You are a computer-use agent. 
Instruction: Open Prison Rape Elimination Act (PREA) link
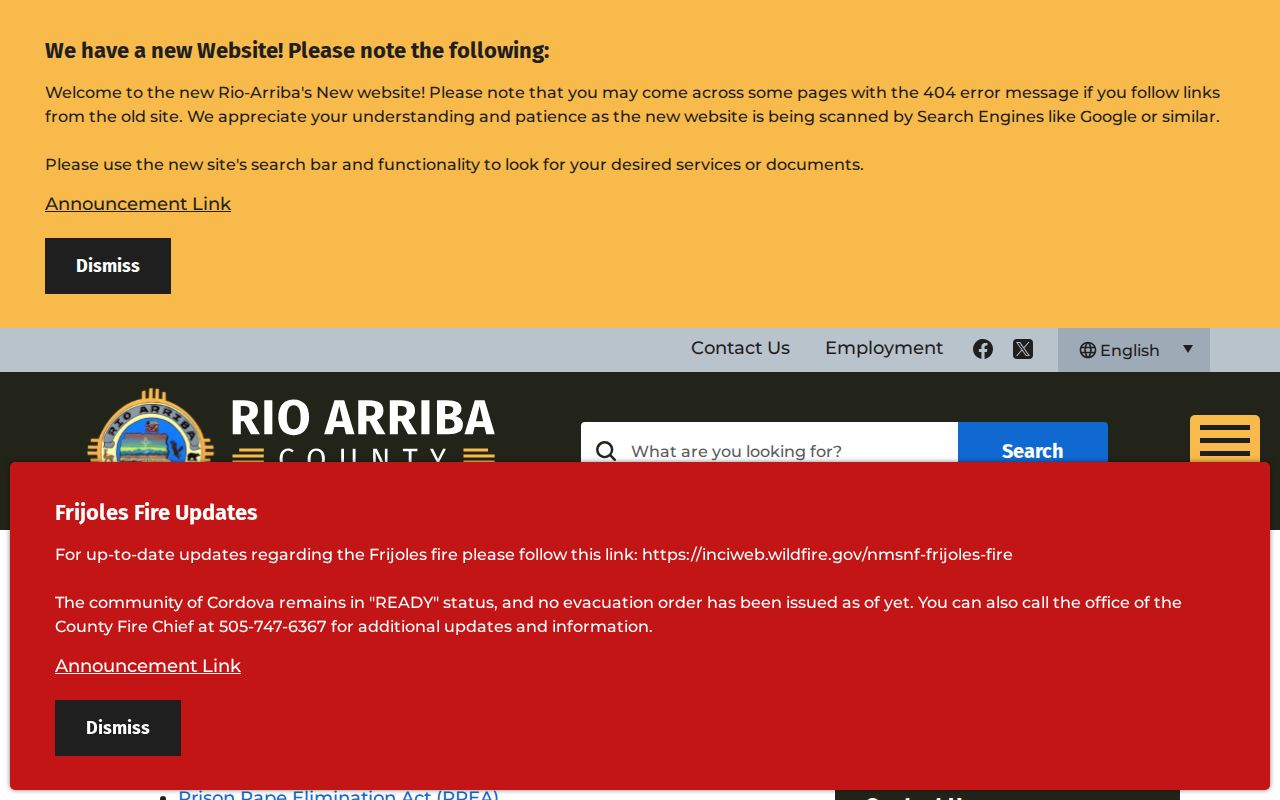(x=338, y=795)
